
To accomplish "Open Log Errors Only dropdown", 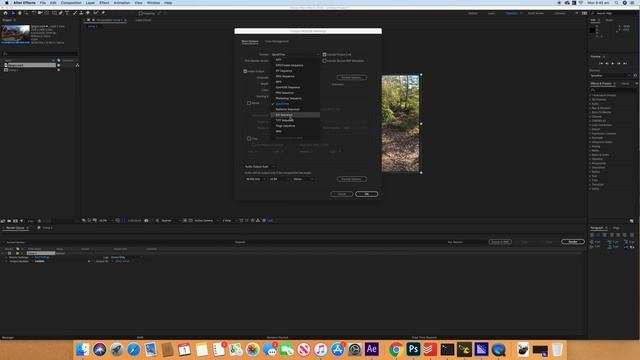I will (127, 257).
